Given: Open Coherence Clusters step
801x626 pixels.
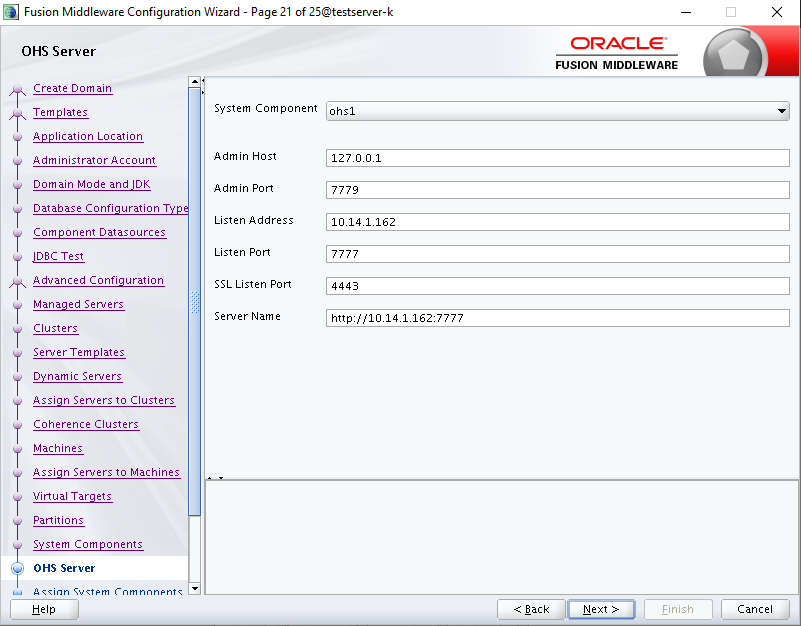Looking at the screenshot, I should click(86, 425).
